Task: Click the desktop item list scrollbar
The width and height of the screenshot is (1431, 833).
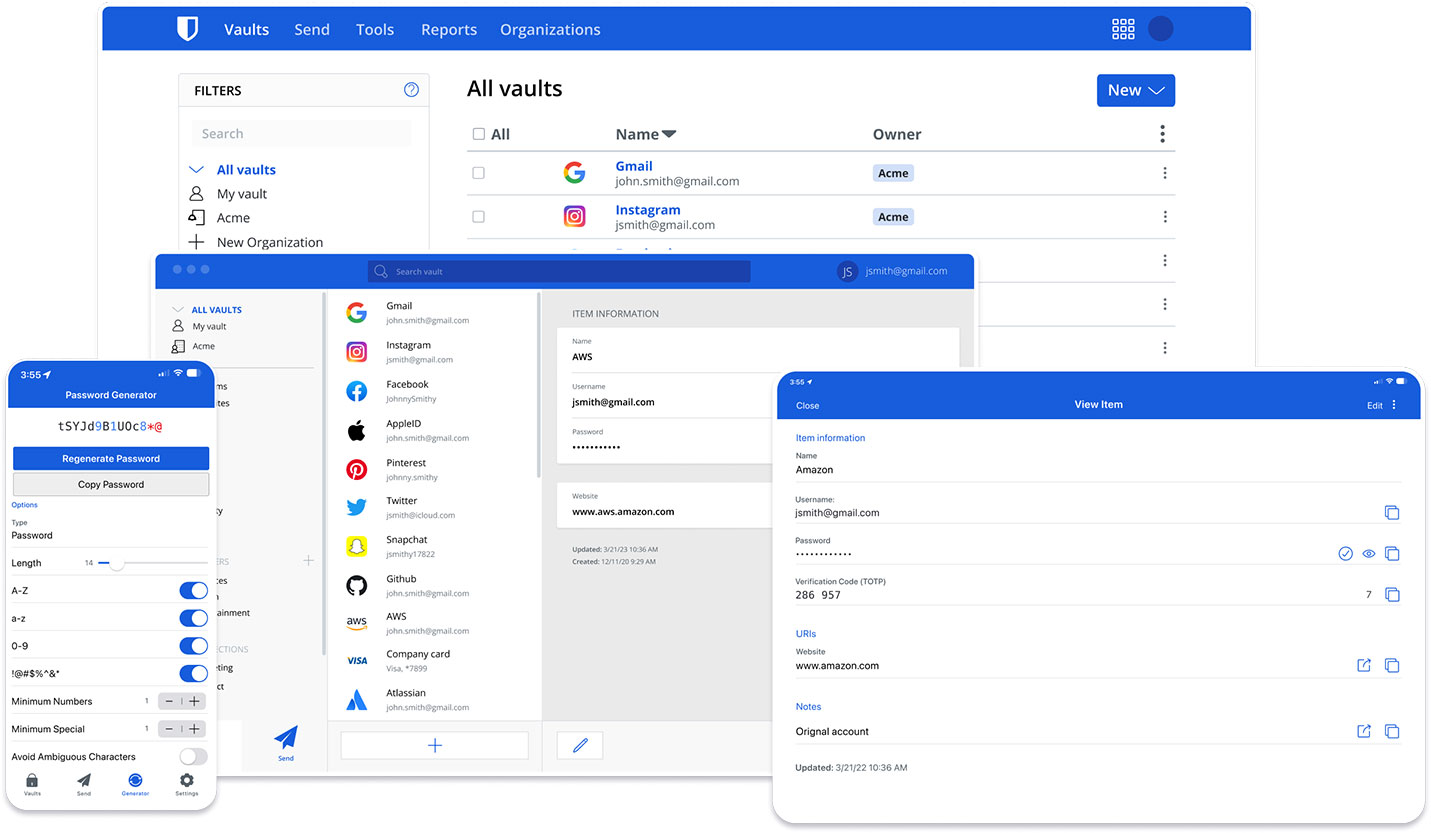Action: tap(539, 384)
